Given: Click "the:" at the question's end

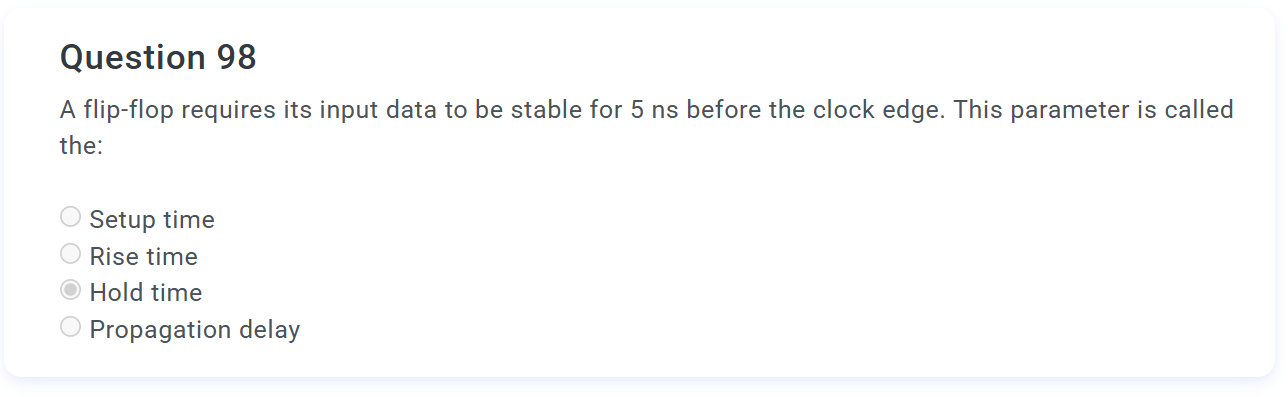Looking at the screenshot, I should [x=82, y=145].
